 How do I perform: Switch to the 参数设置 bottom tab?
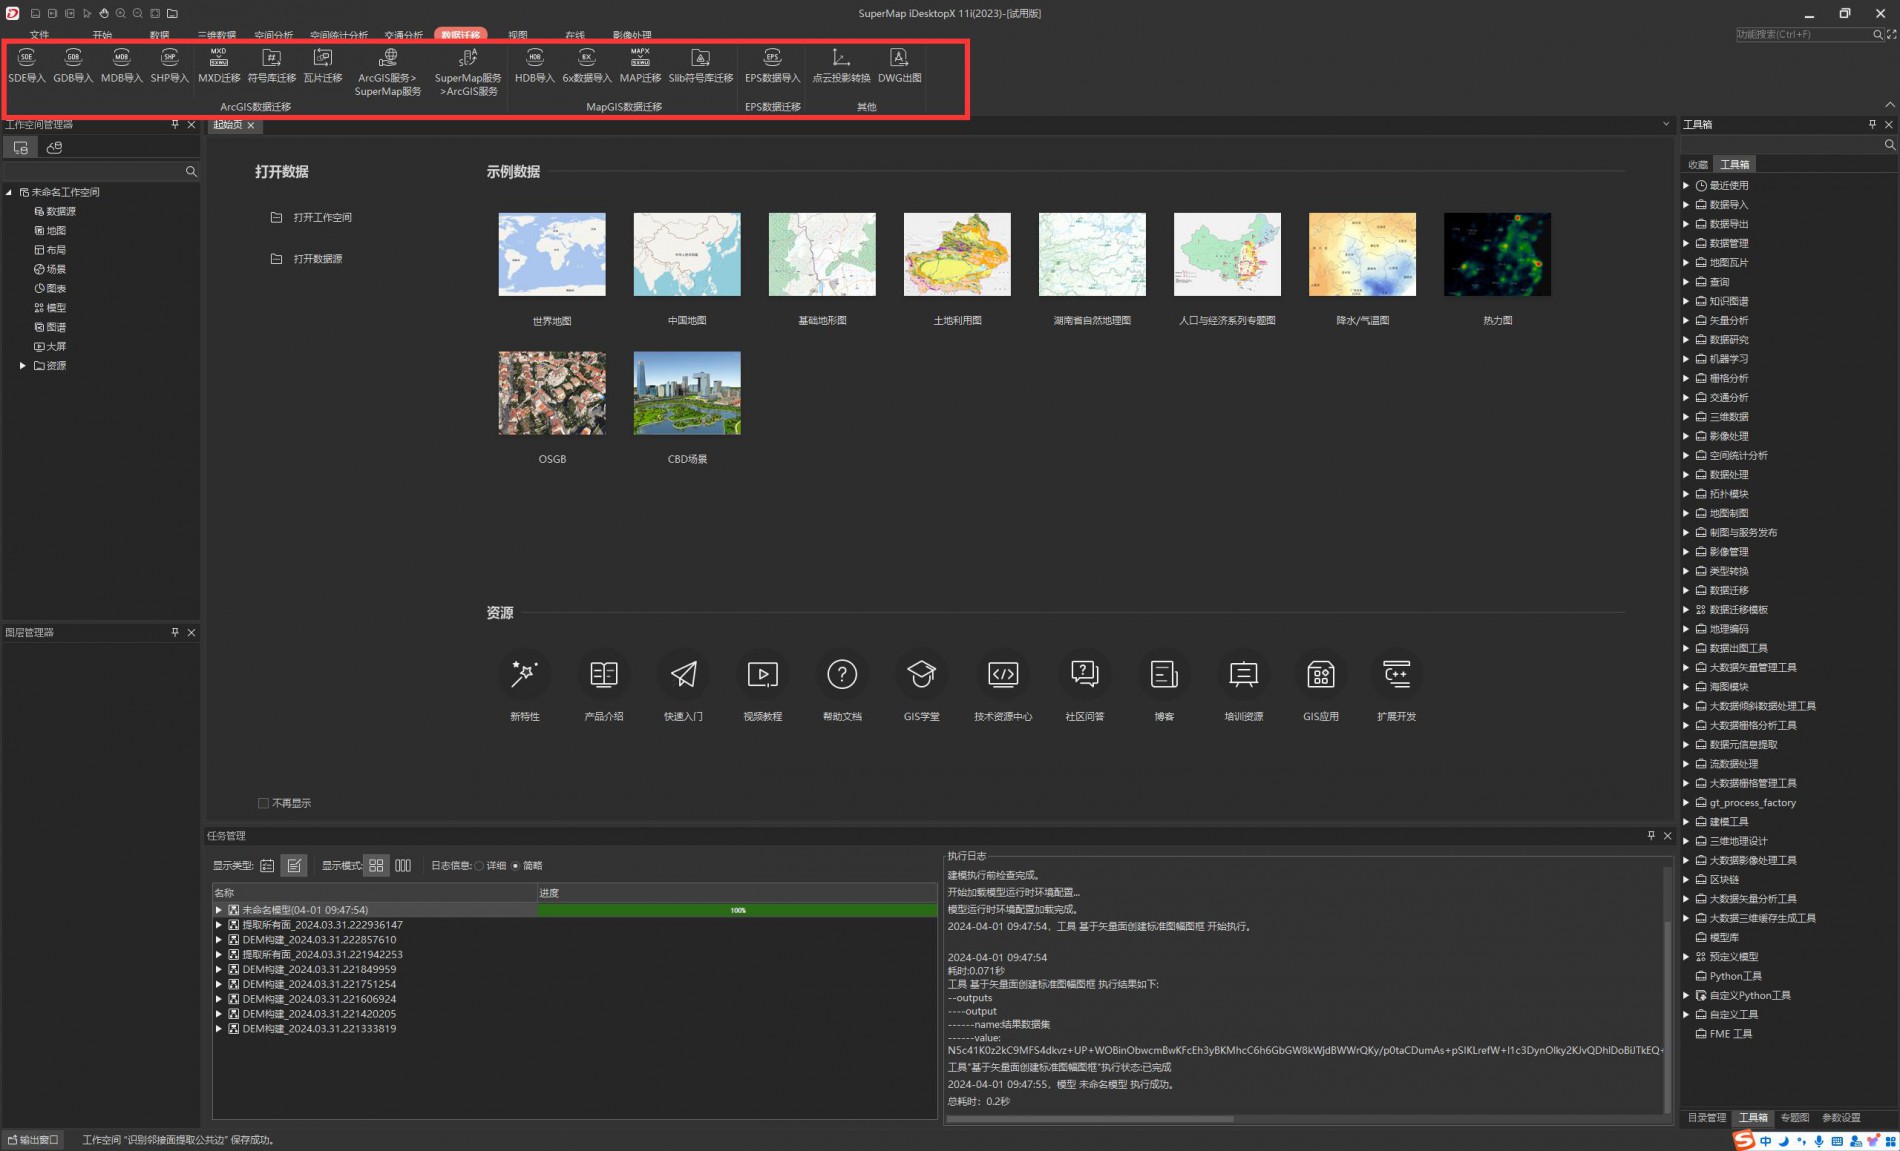tap(1841, 1118)
